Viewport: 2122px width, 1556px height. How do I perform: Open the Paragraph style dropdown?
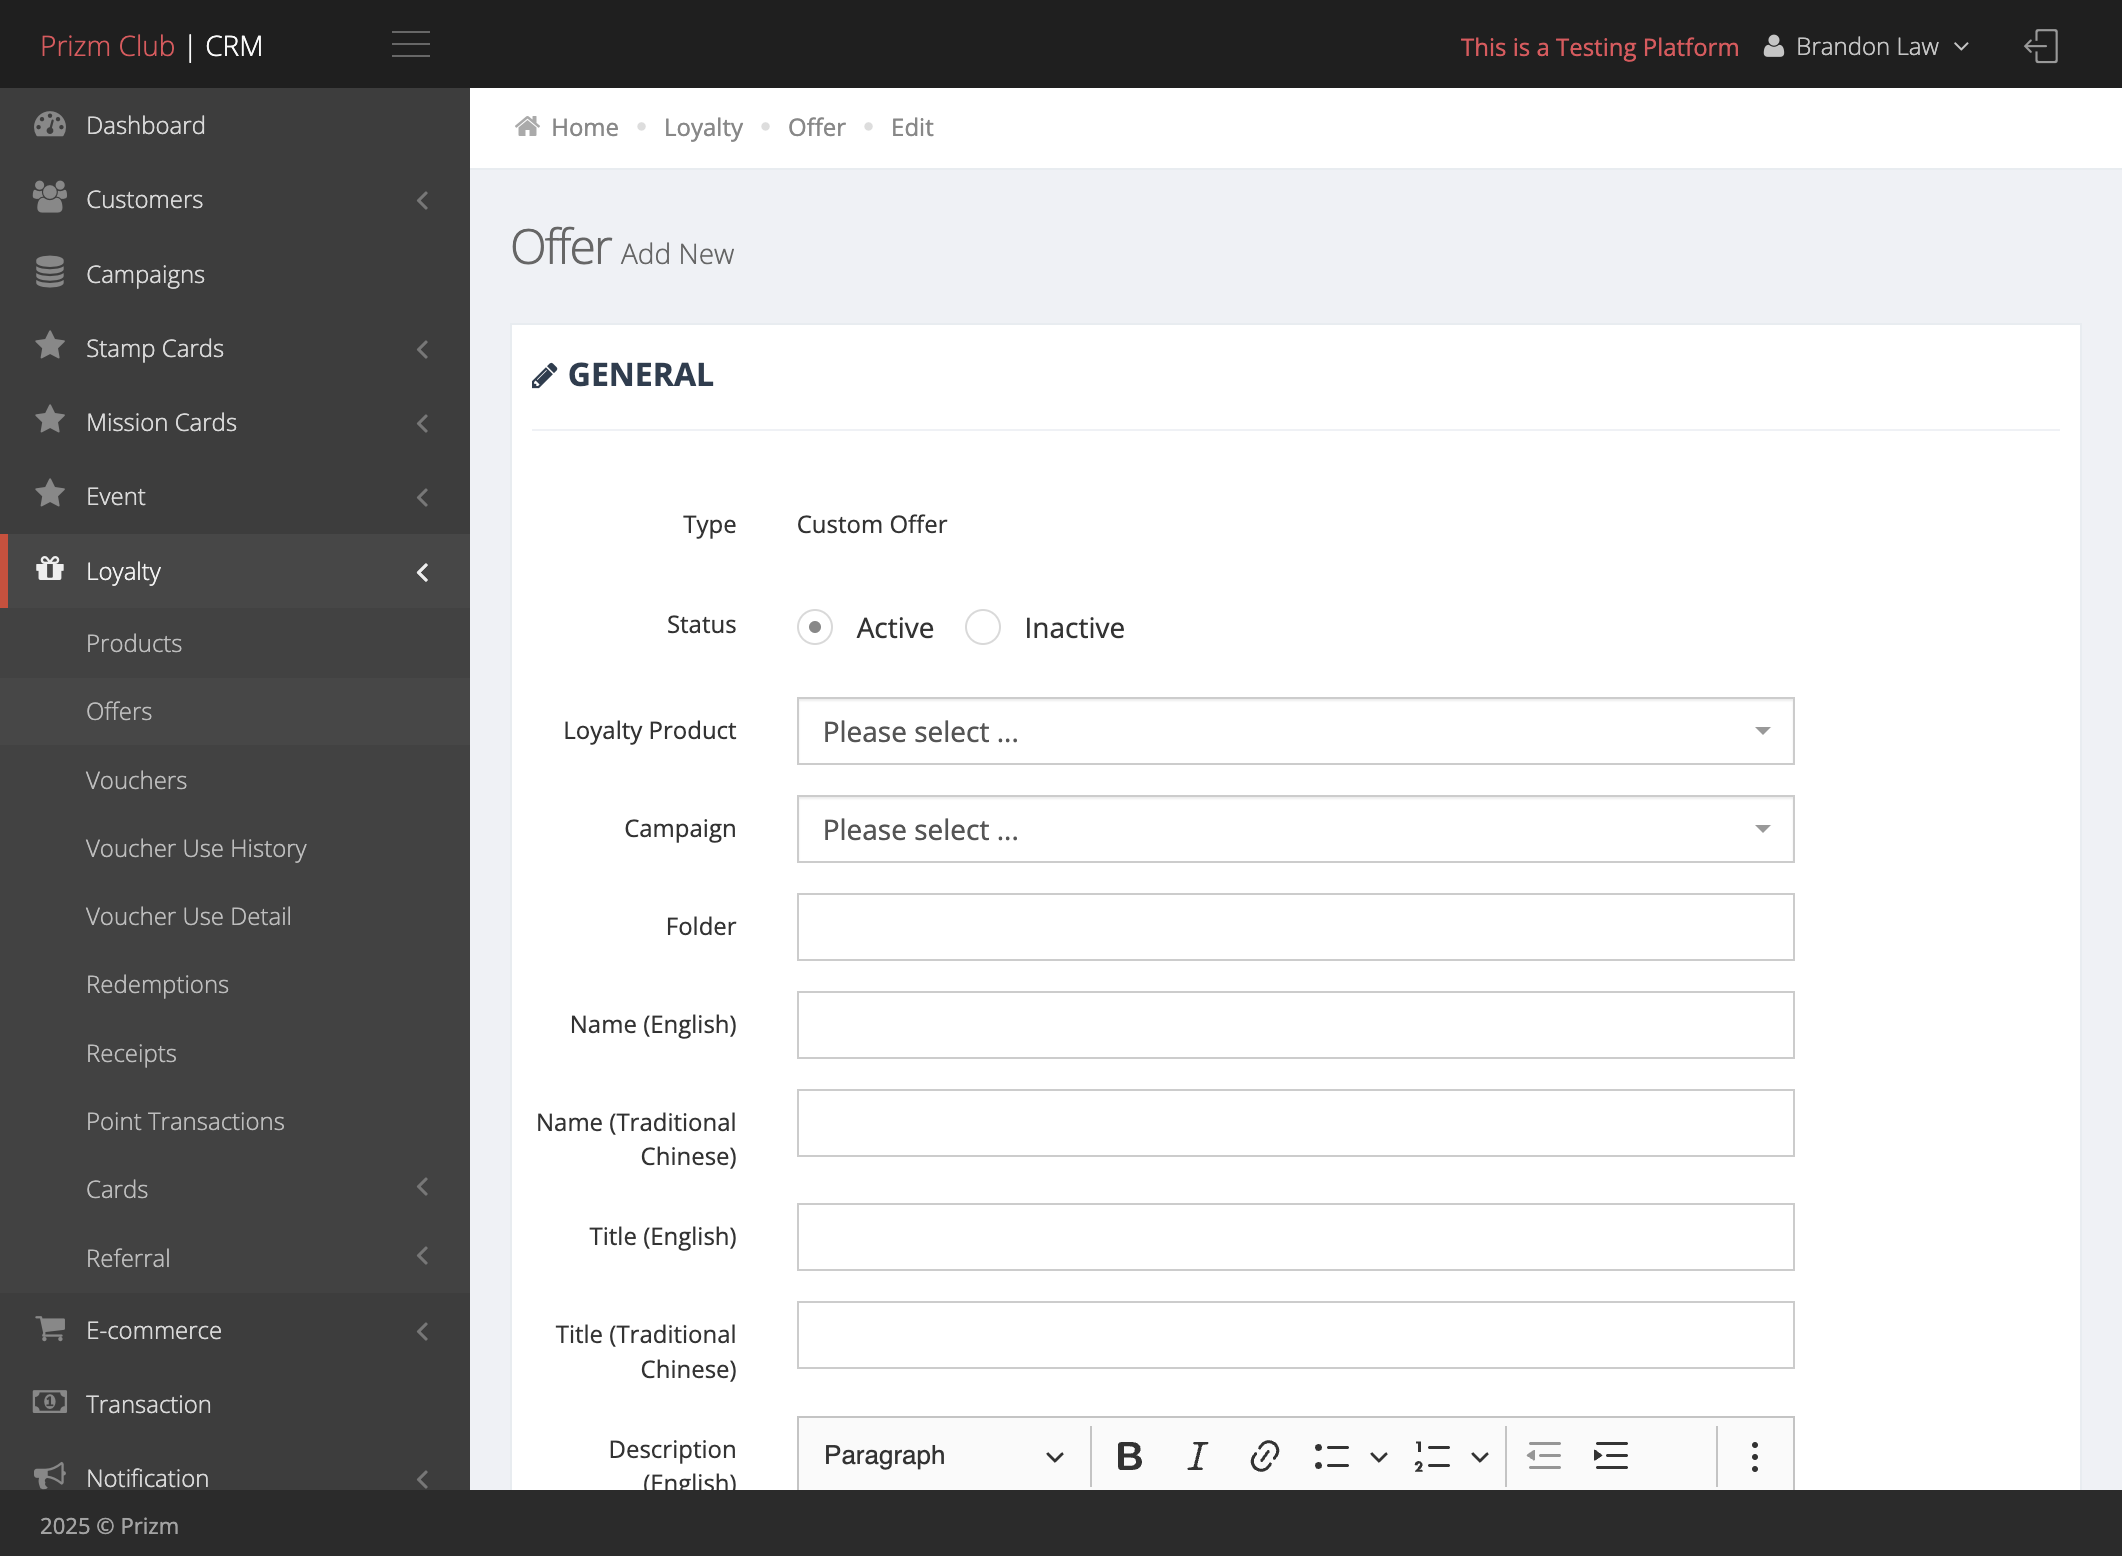[x=943, y=1456]
